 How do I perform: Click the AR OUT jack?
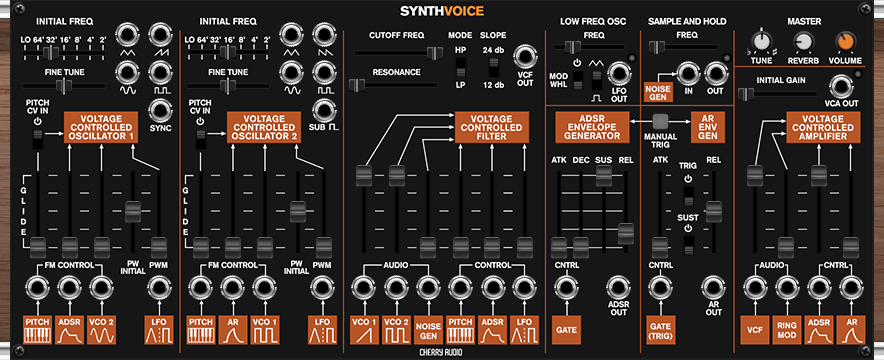click(714, 288)
